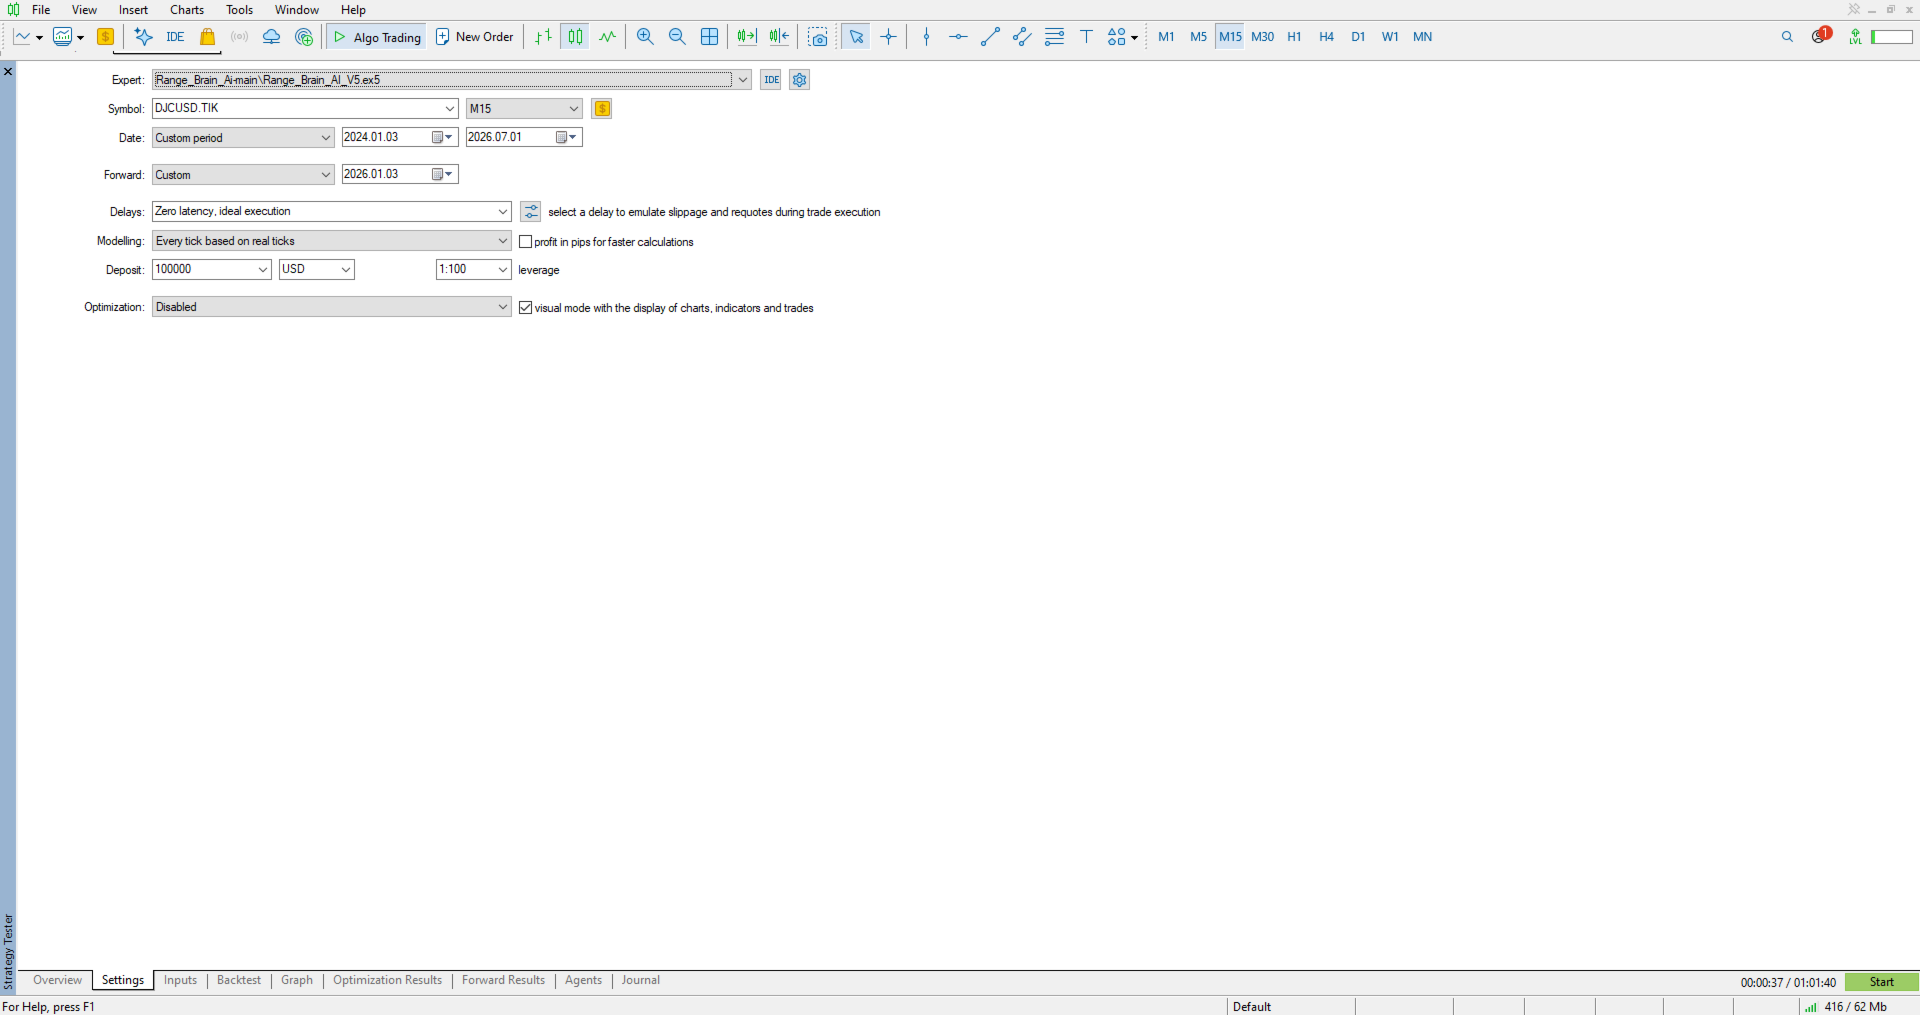Open the Modelling dropdown
The width and height of the screenshot is (1920, 1015).
[332, 241]
